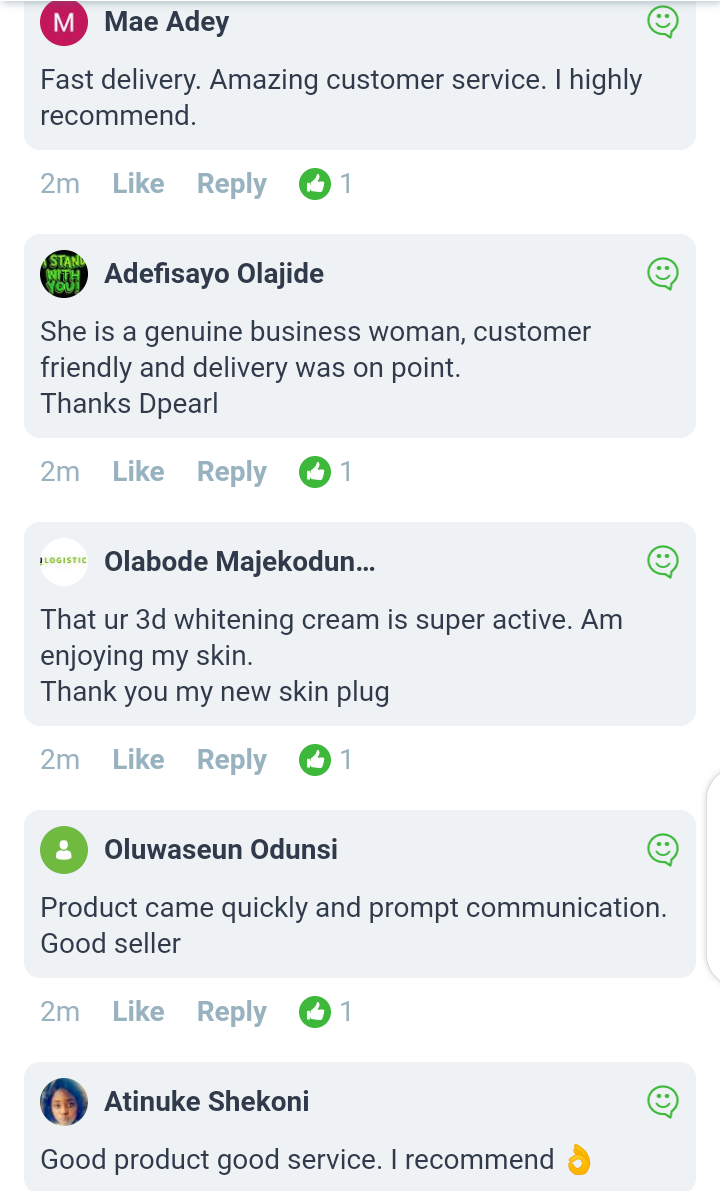This screenshot has width=720, height=1191.
Task: Click smiley icon on Olabode Majekodun's comment
Action: coord(663,561)
